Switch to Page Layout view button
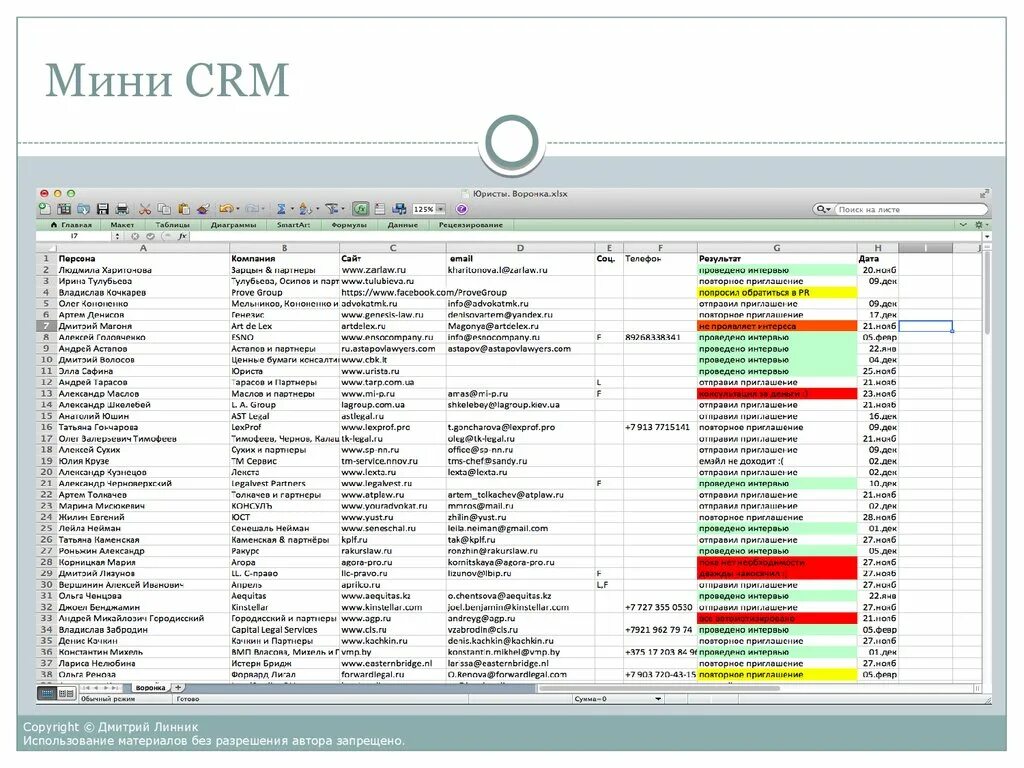 (x=66, y=693)
